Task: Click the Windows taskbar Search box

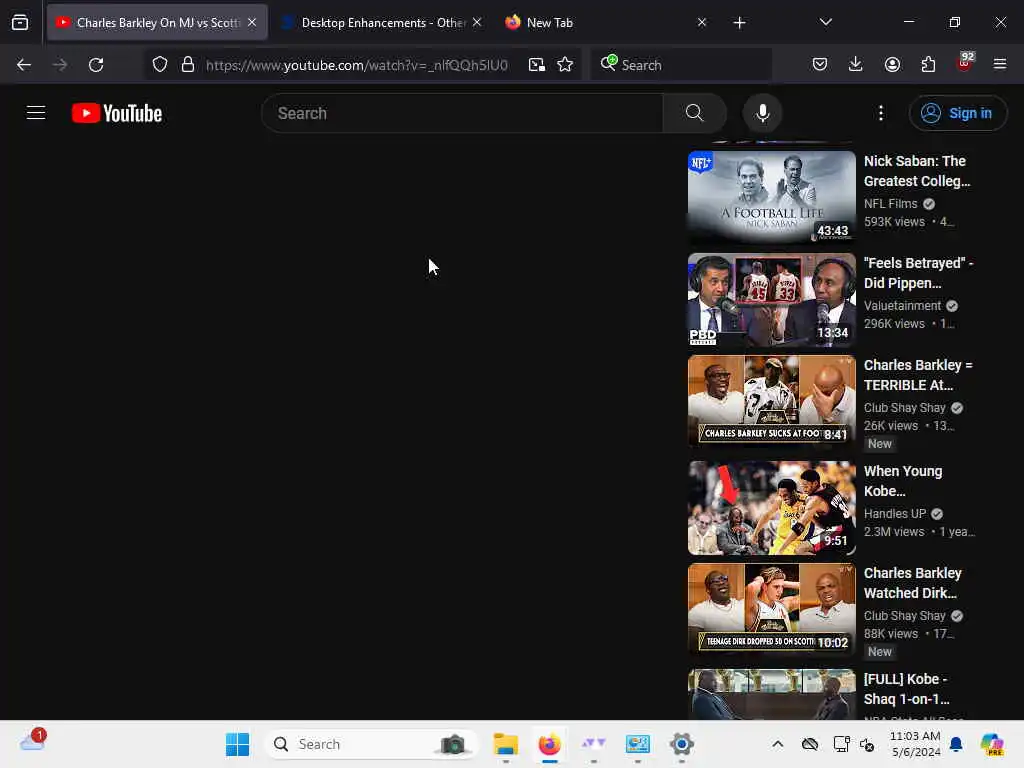Action: click(x=371, y=744)
